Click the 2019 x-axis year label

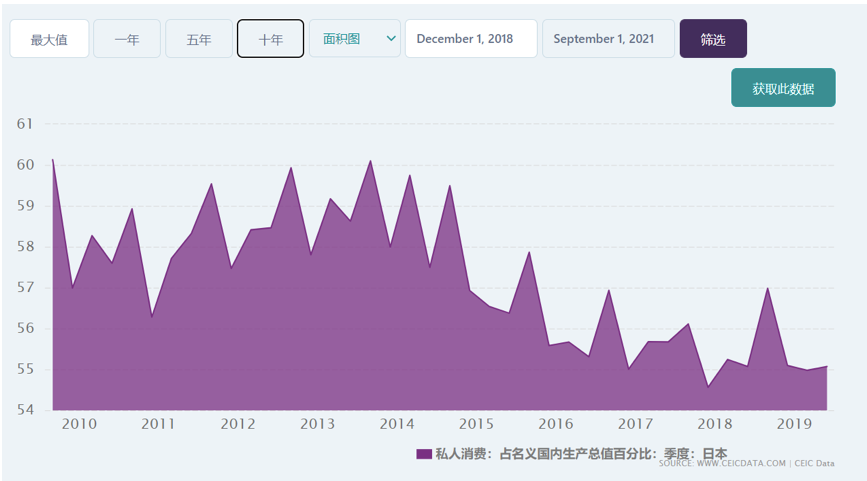[795, 424]
